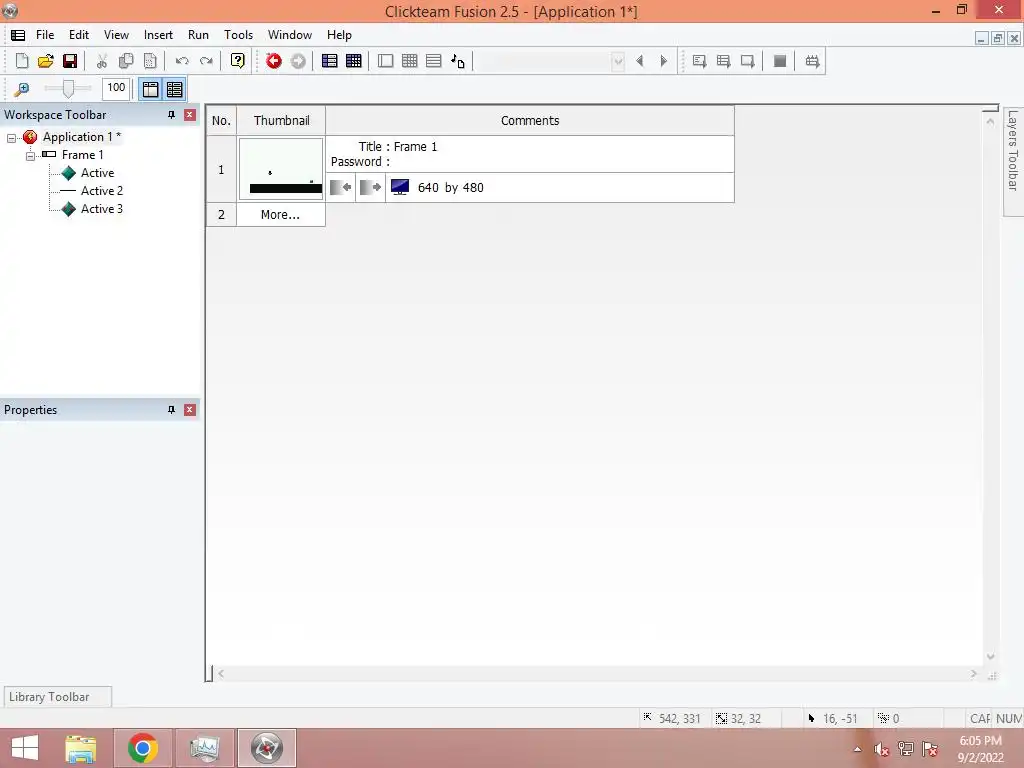This screenshot has height=768, width=1024.
Task: Open the Help menu
Action: click(x=339, y=35)
